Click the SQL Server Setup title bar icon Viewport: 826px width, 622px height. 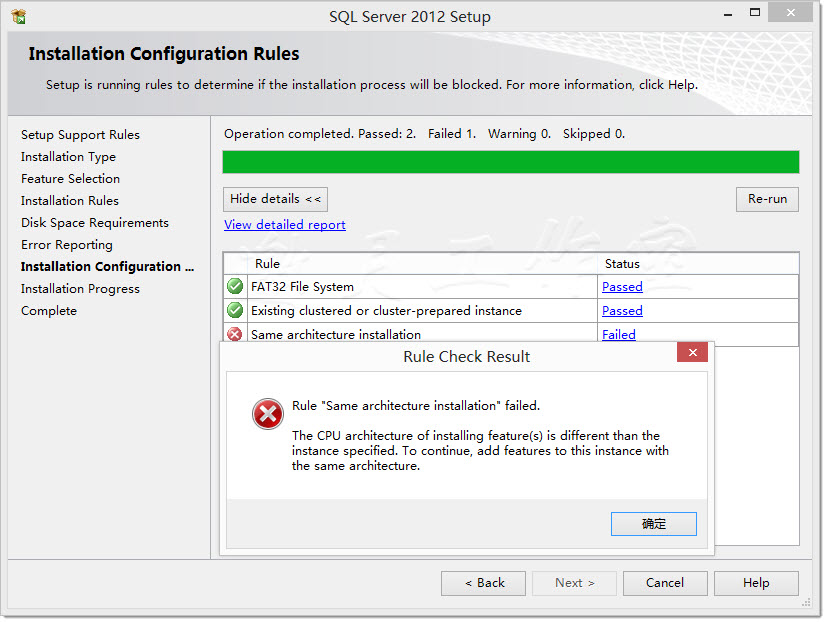click(x=18, y=17)
